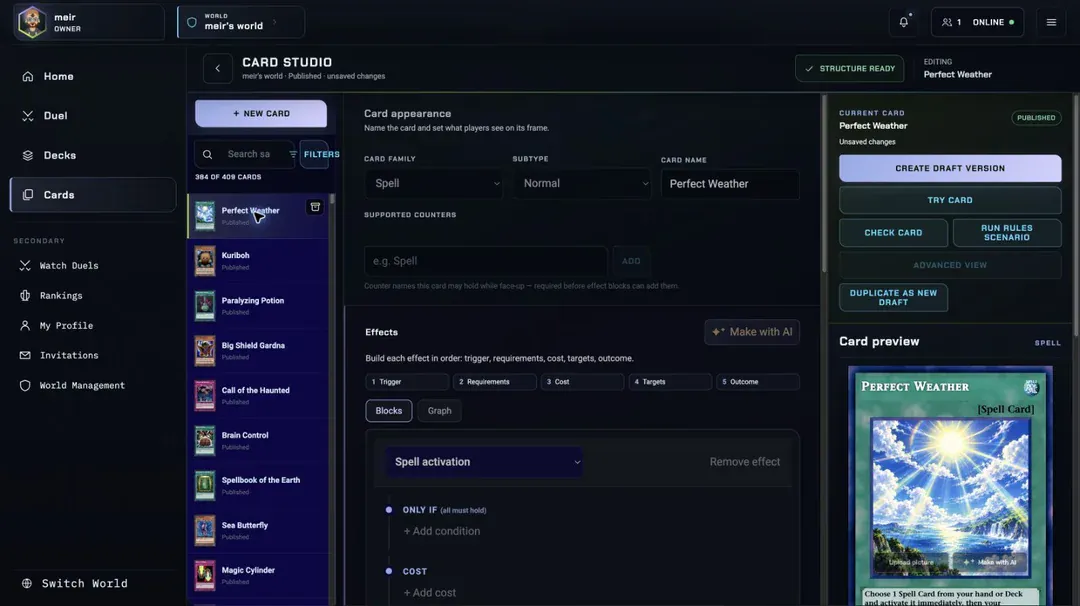Select step 4 Targets
The image size is (1080, 606).
click(x=670, y=382)
